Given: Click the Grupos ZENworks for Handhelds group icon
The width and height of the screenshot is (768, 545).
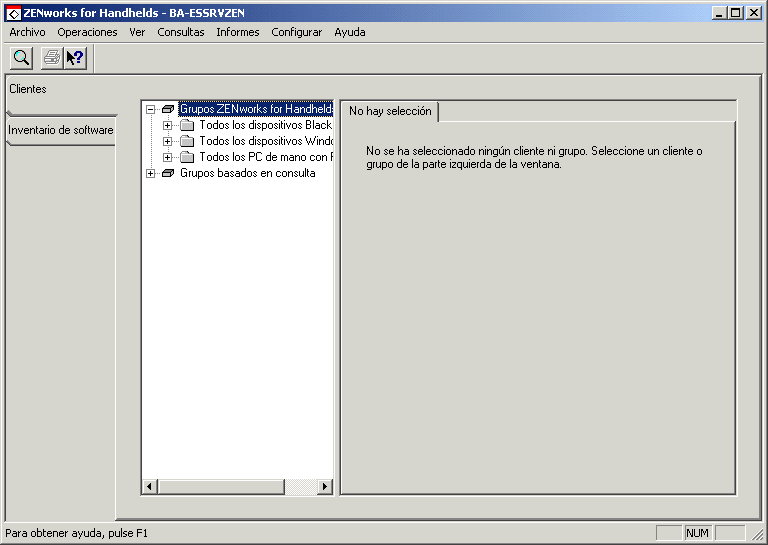Looking at the screenshot, I should pyautogui.click(x=168, y=109).
